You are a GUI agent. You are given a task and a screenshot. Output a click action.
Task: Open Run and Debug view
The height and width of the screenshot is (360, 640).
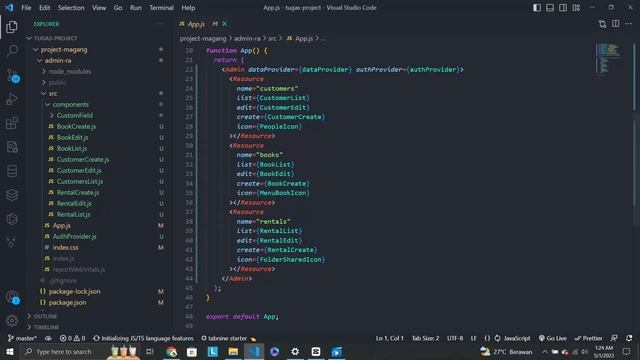tap(11, 99)
